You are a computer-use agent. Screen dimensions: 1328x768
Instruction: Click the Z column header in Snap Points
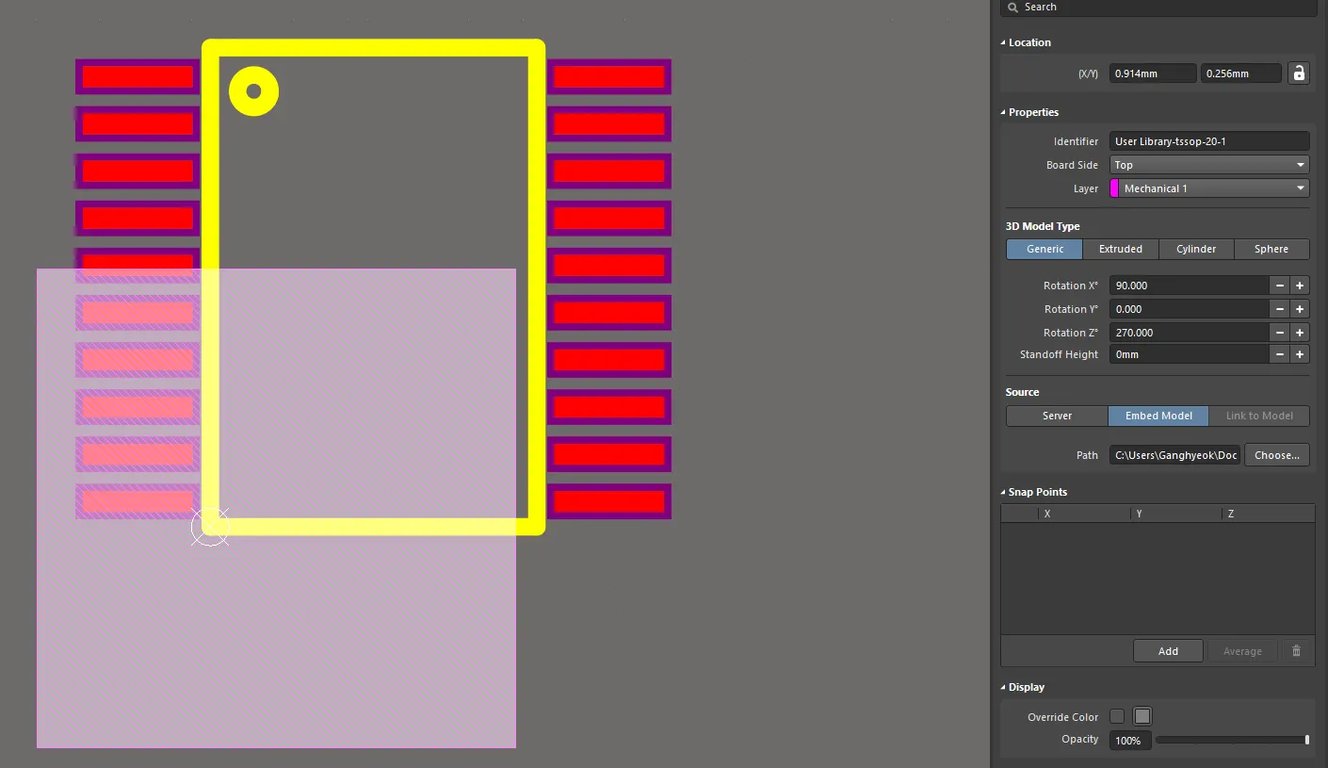click(x=1269, y=513)
